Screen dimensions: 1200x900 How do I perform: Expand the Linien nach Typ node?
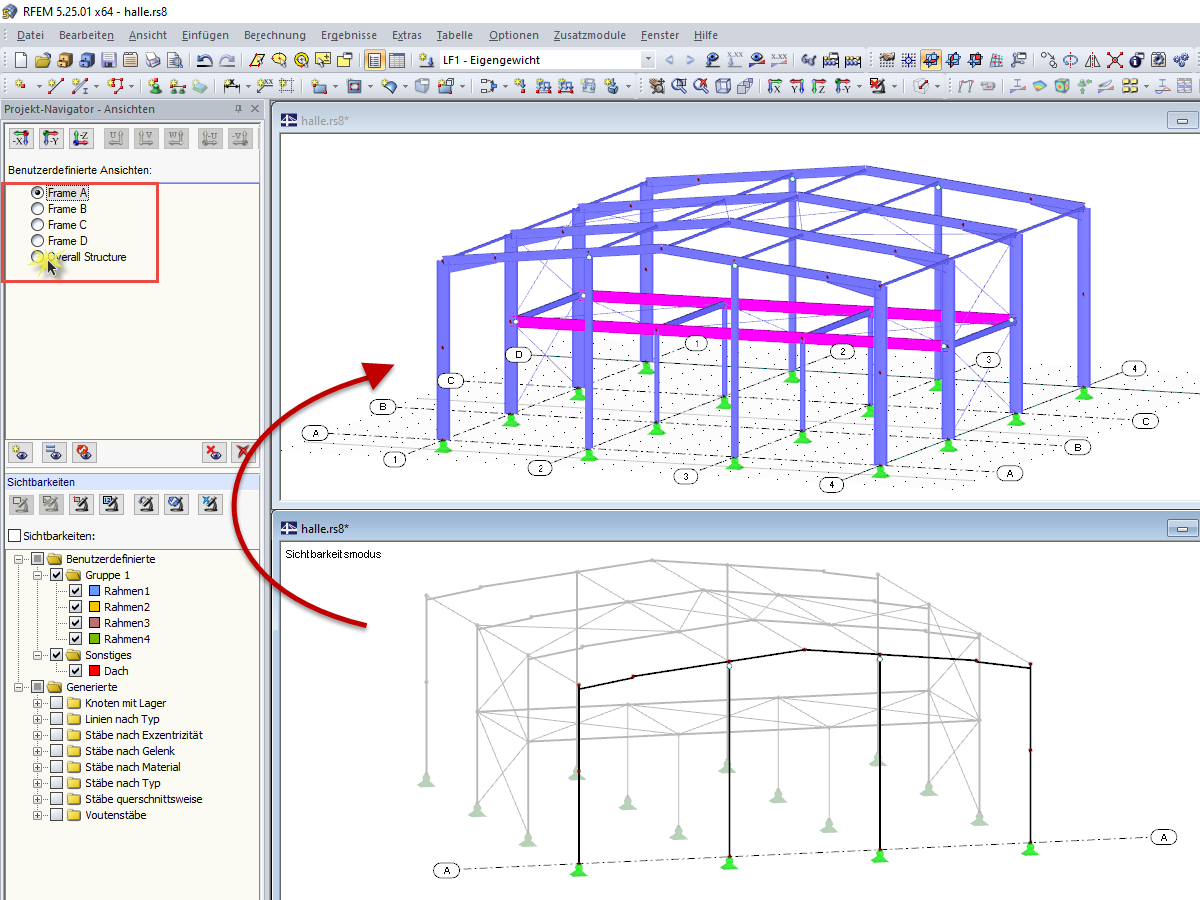coord(38,719)
